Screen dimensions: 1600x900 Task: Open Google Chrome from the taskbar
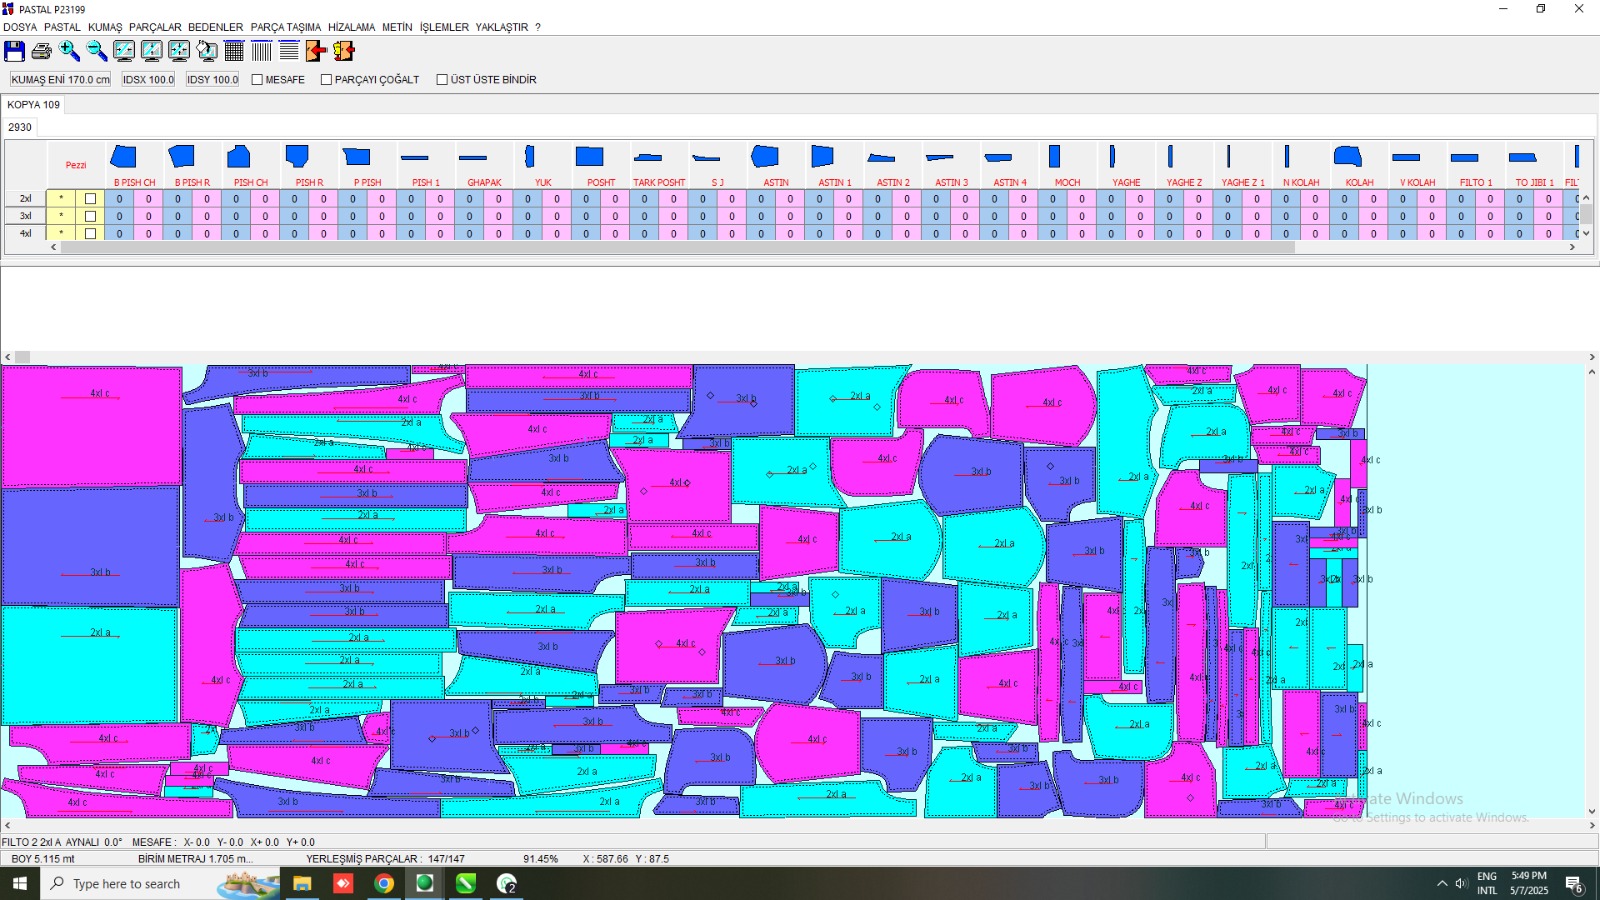tap(384, 884)
